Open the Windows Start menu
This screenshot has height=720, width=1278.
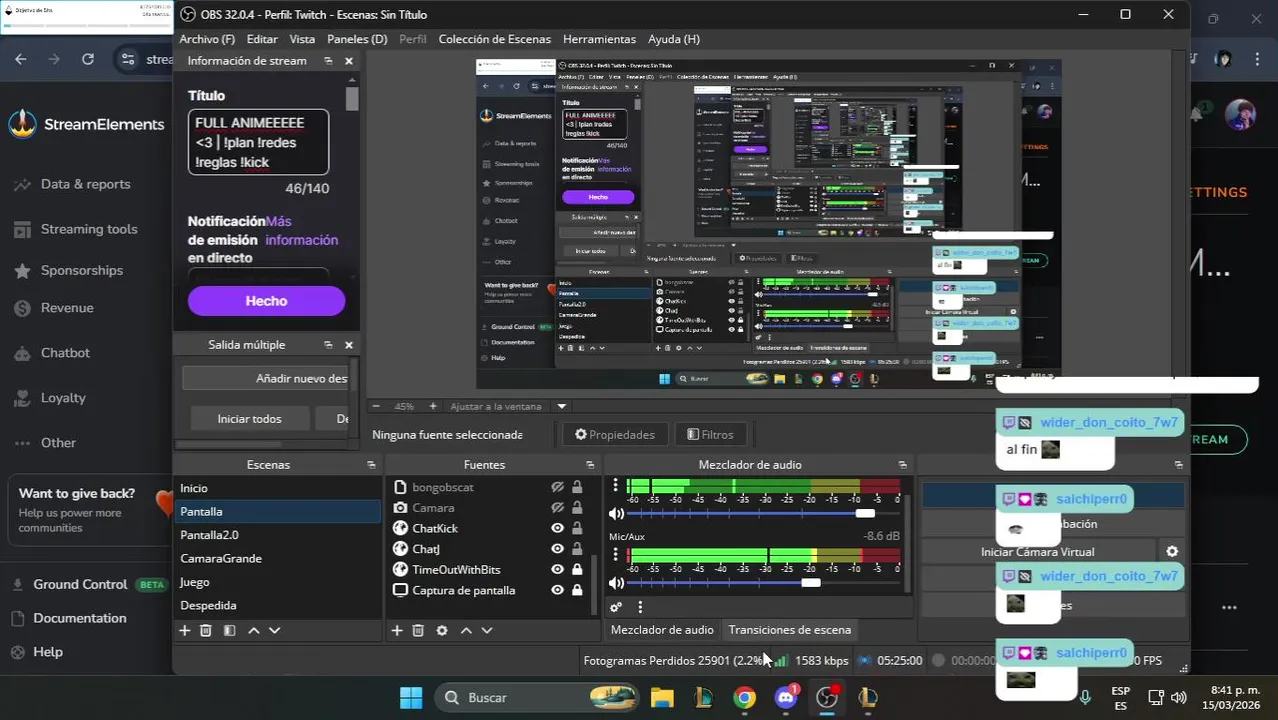click(410, 698)
